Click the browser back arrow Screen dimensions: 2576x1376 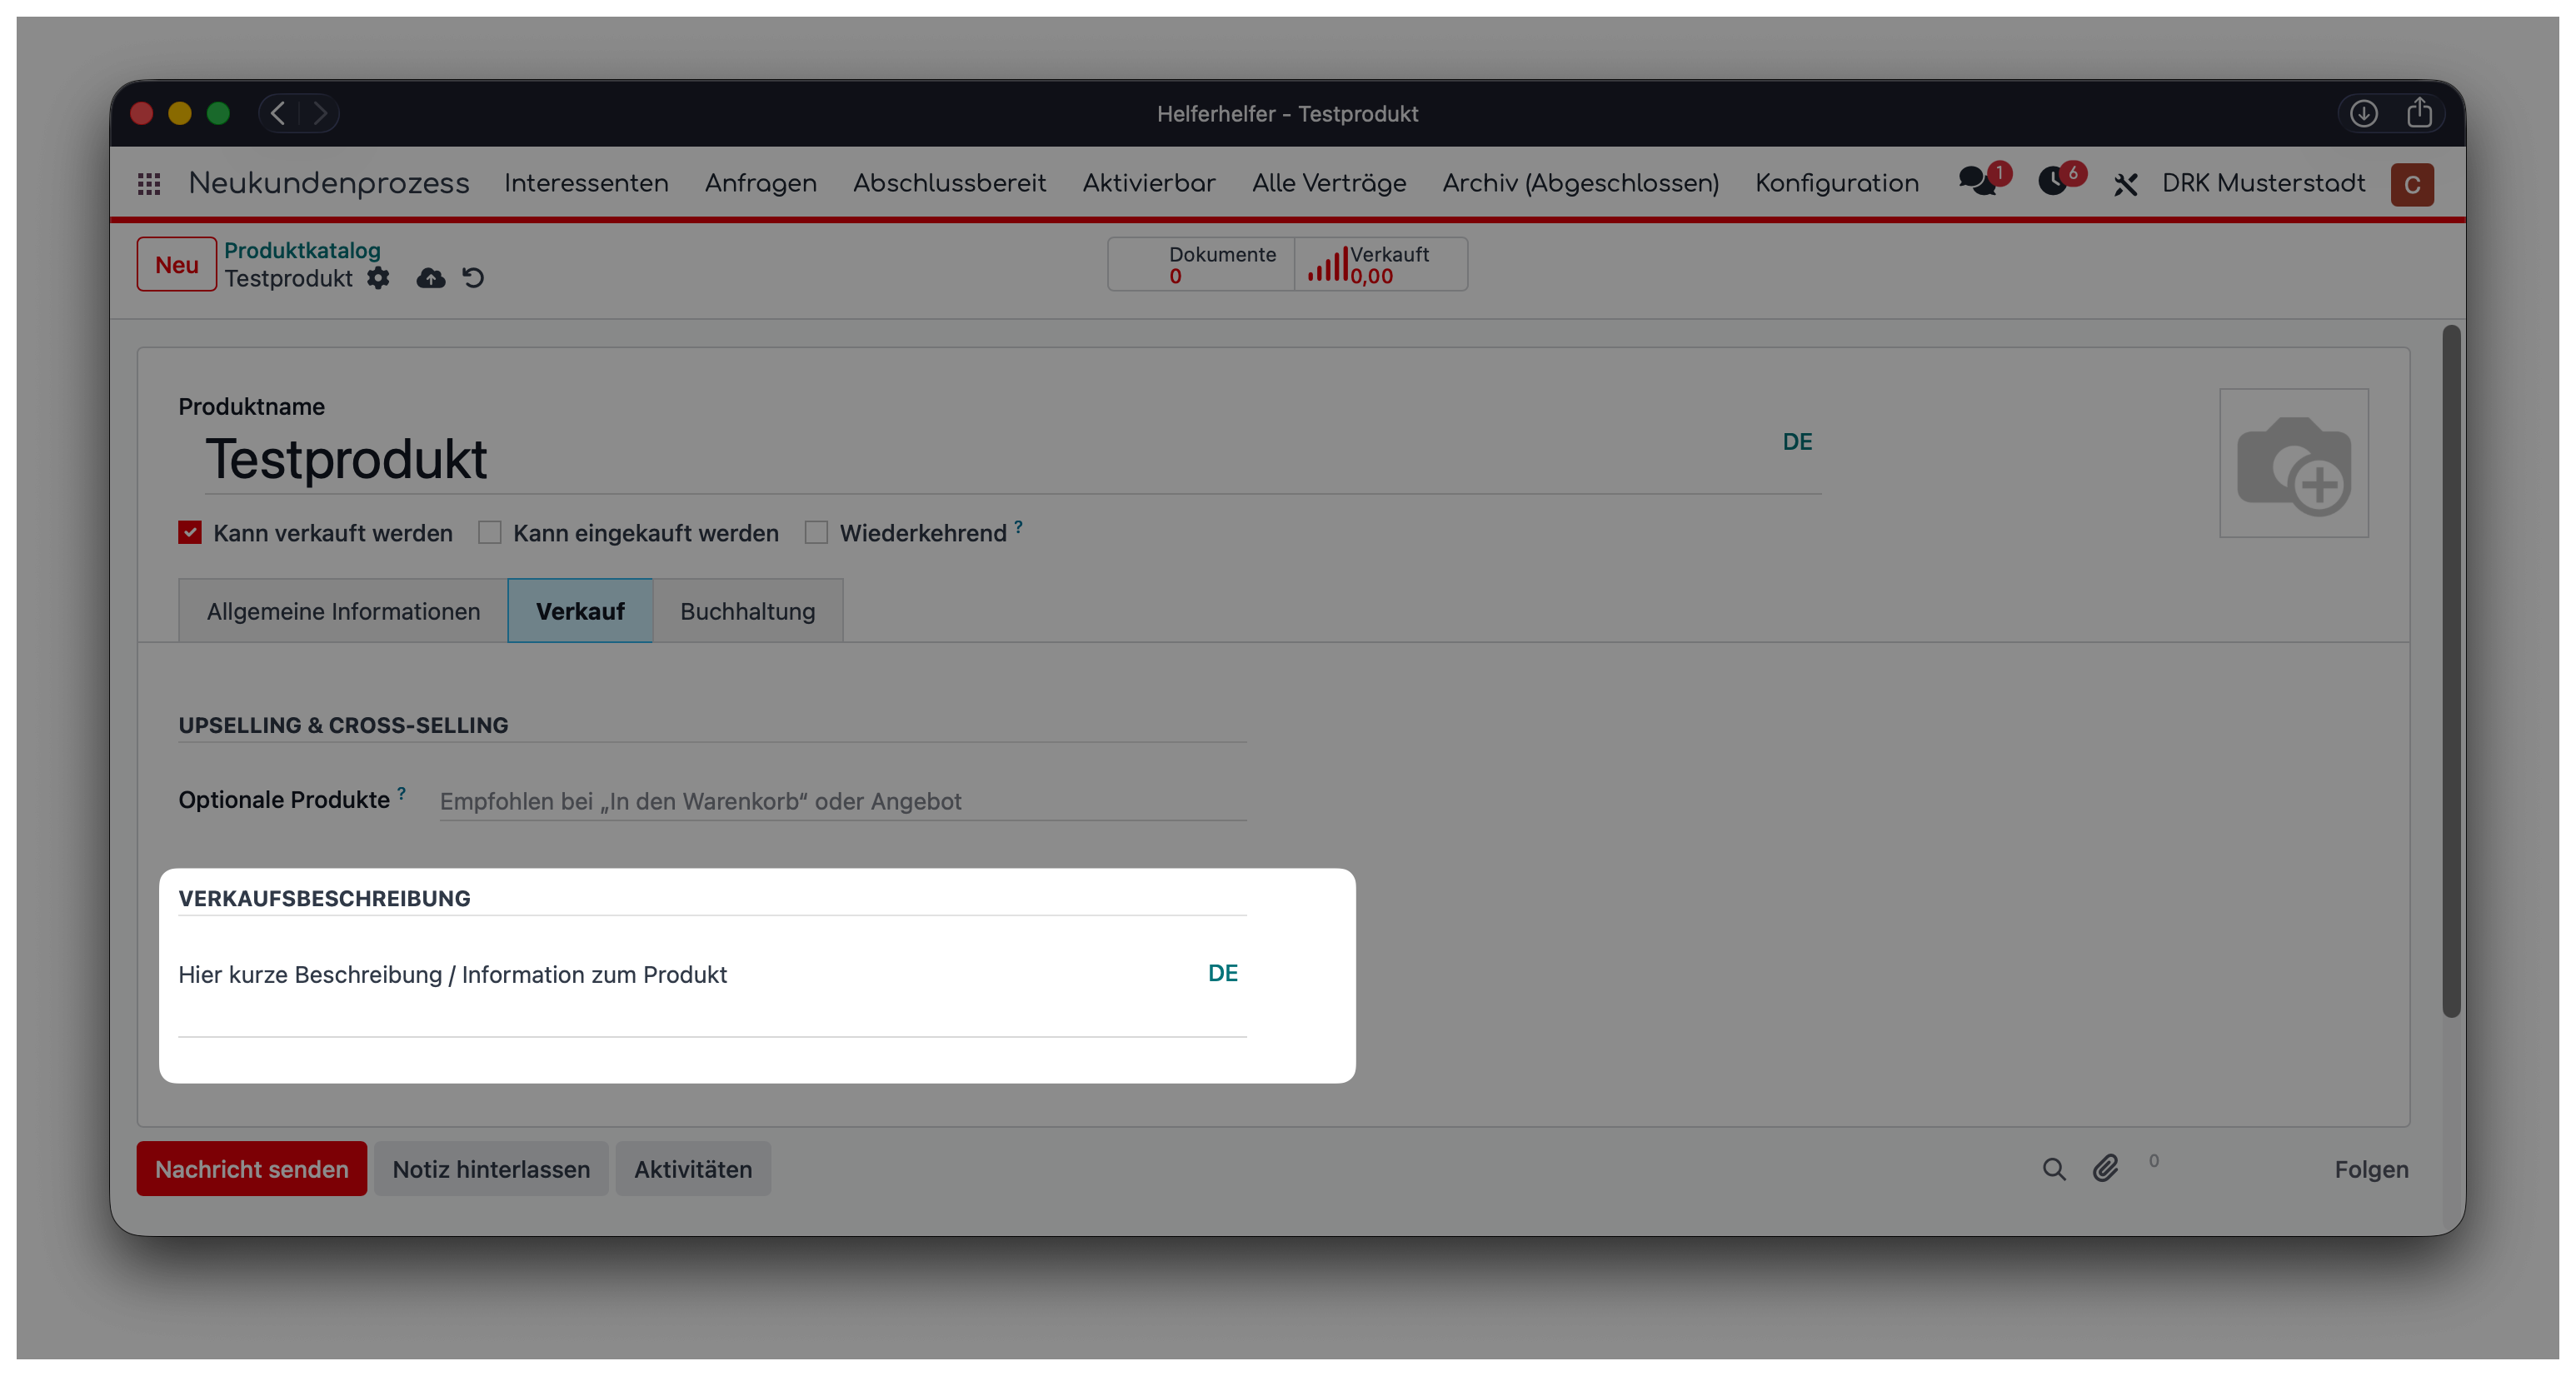pos(279,113)
